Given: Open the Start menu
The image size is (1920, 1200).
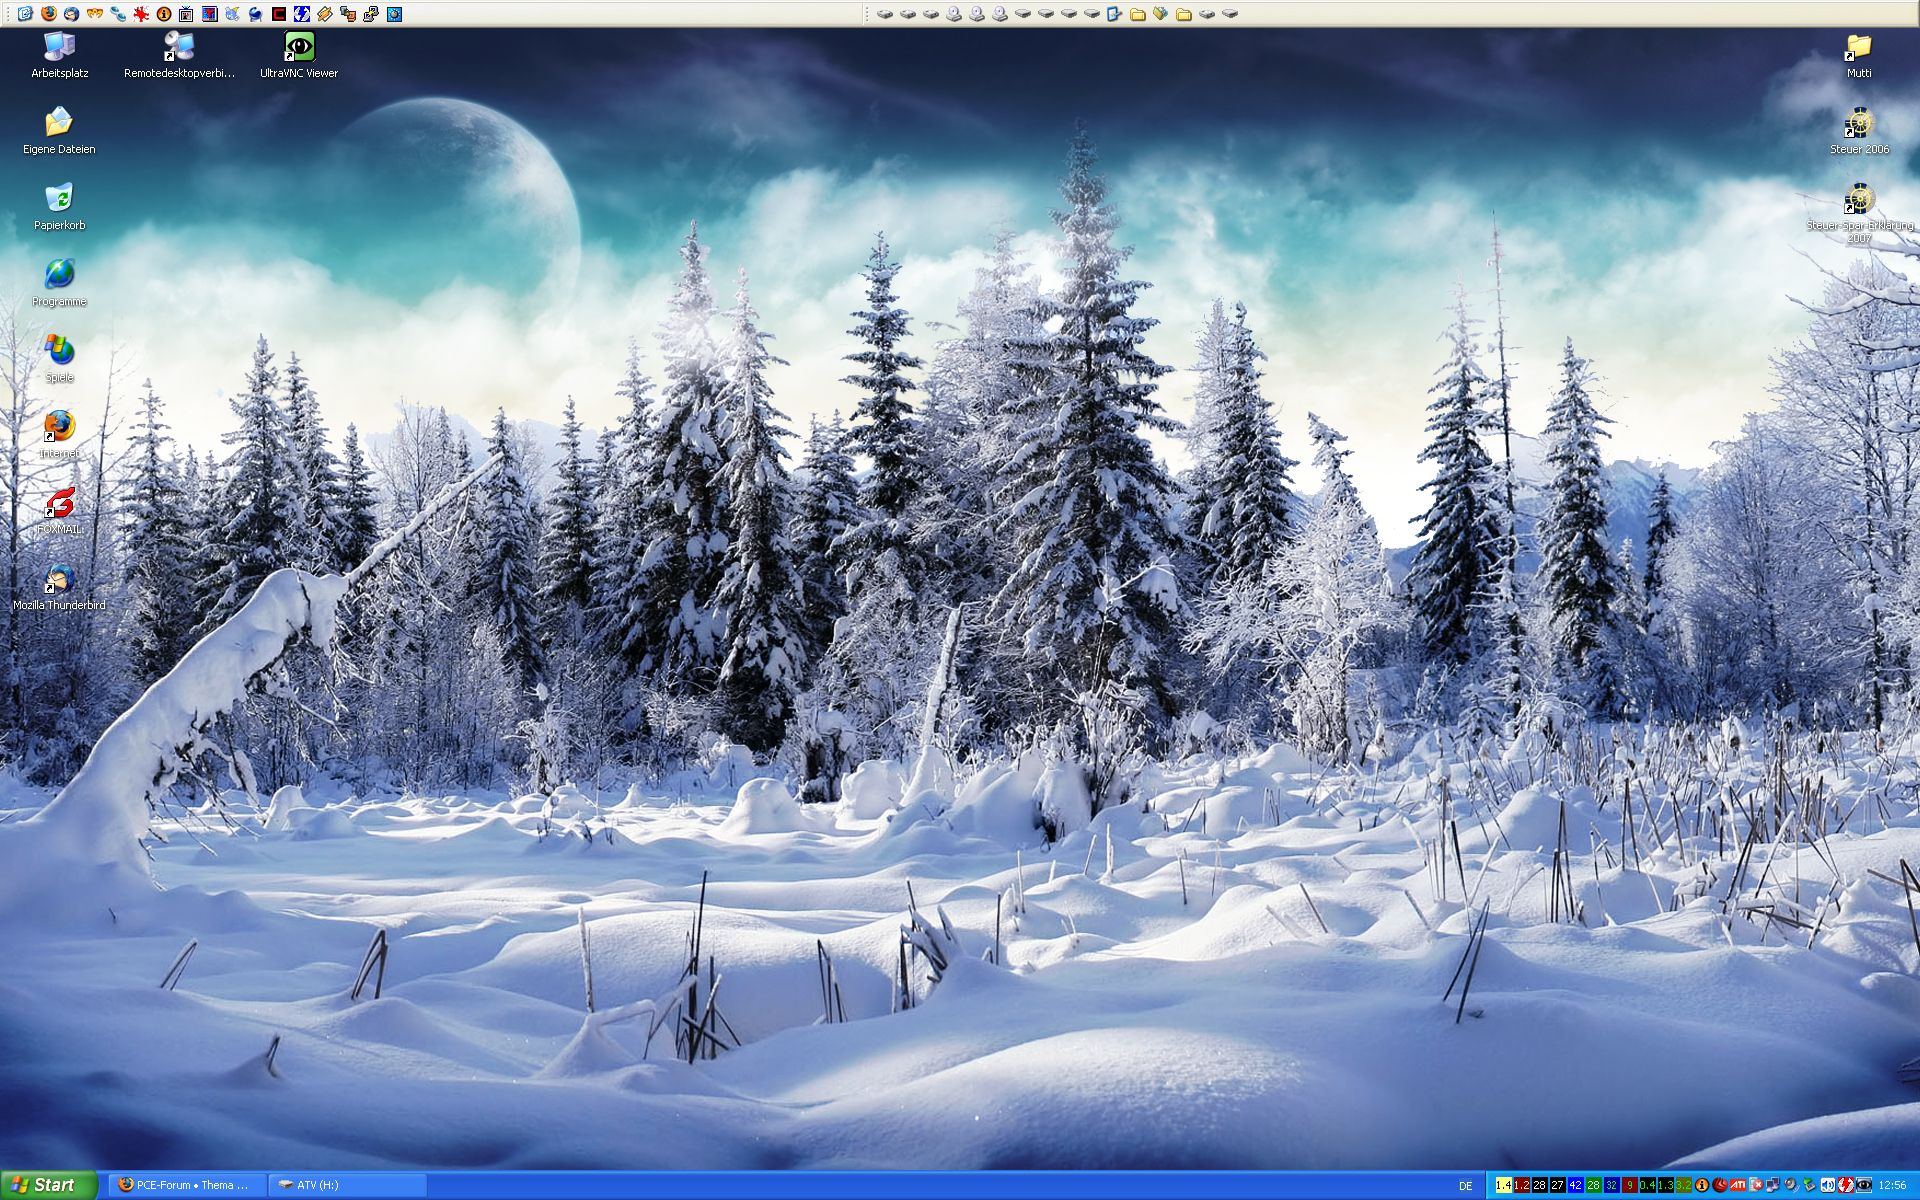Looking at the screenshot, I should [48, 1185].
